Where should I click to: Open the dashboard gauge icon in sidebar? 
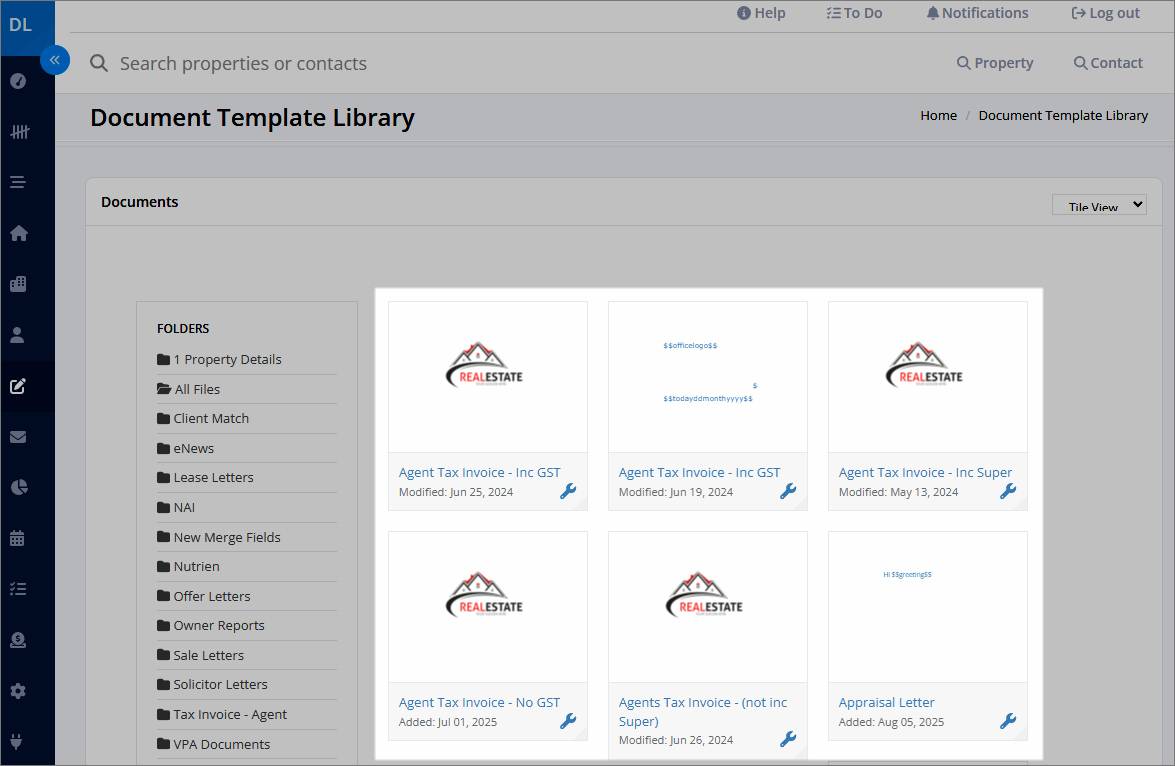(x=19, y=81)
